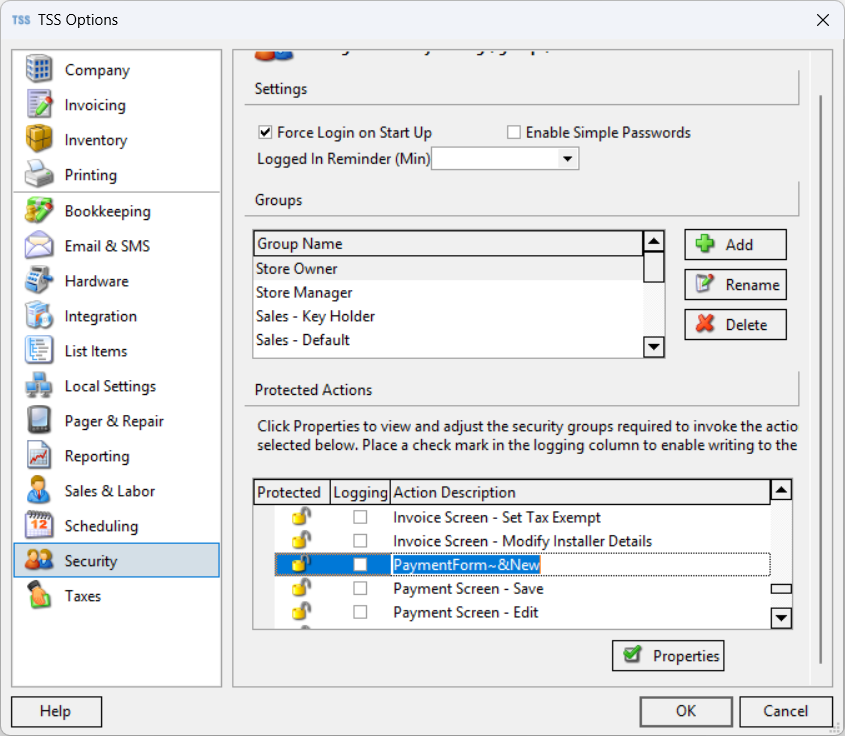Click the padlock icon for Payment Screen - Save
Screen dimensions: 845x736
tap(300, 589)
